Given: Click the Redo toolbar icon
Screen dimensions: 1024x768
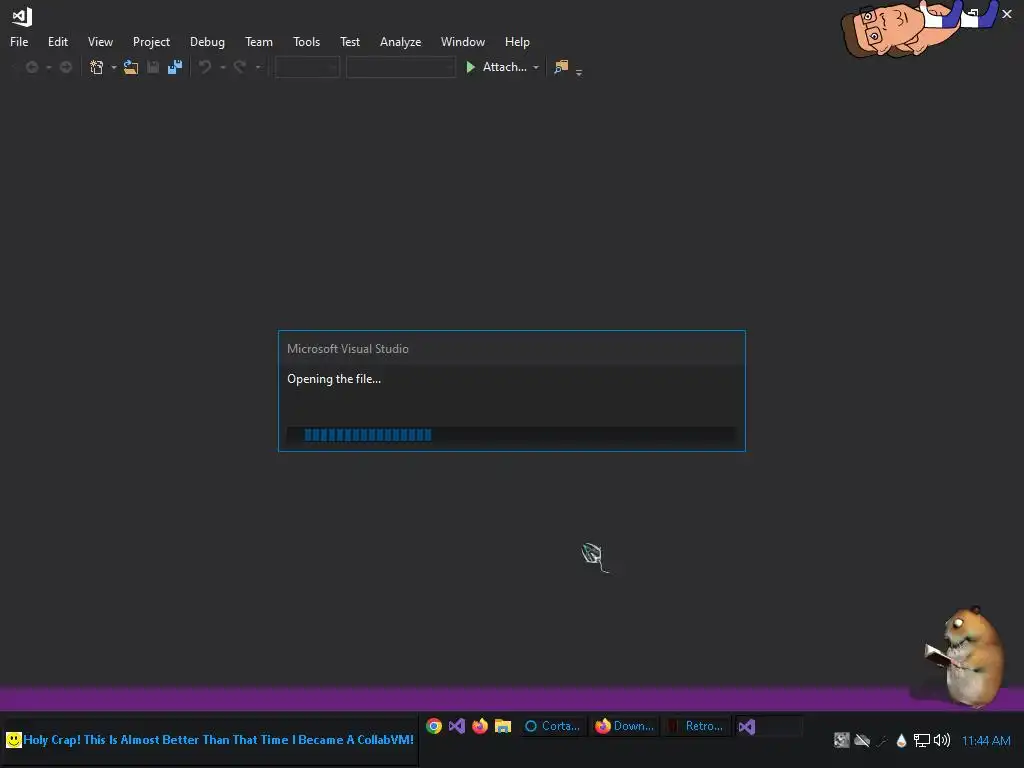Looking at the screenshot, I should (240, 67).
